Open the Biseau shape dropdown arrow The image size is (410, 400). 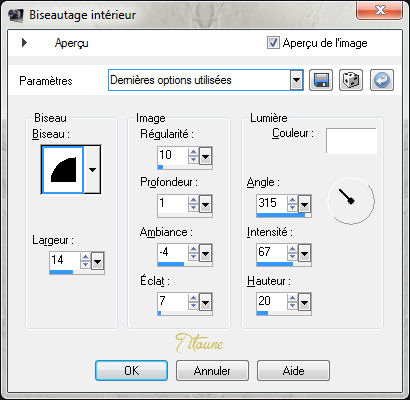coord(92,169)
